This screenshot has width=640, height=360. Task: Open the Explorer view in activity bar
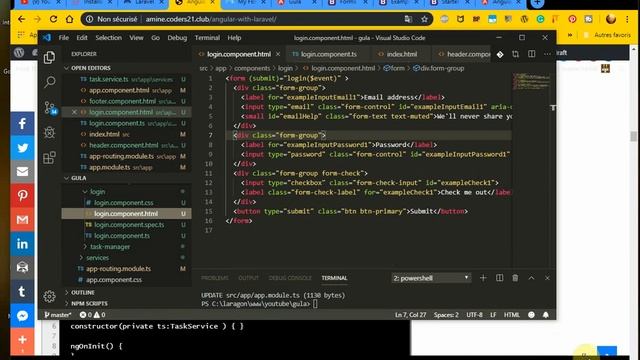pyautogui.click(x=49, y=58)
